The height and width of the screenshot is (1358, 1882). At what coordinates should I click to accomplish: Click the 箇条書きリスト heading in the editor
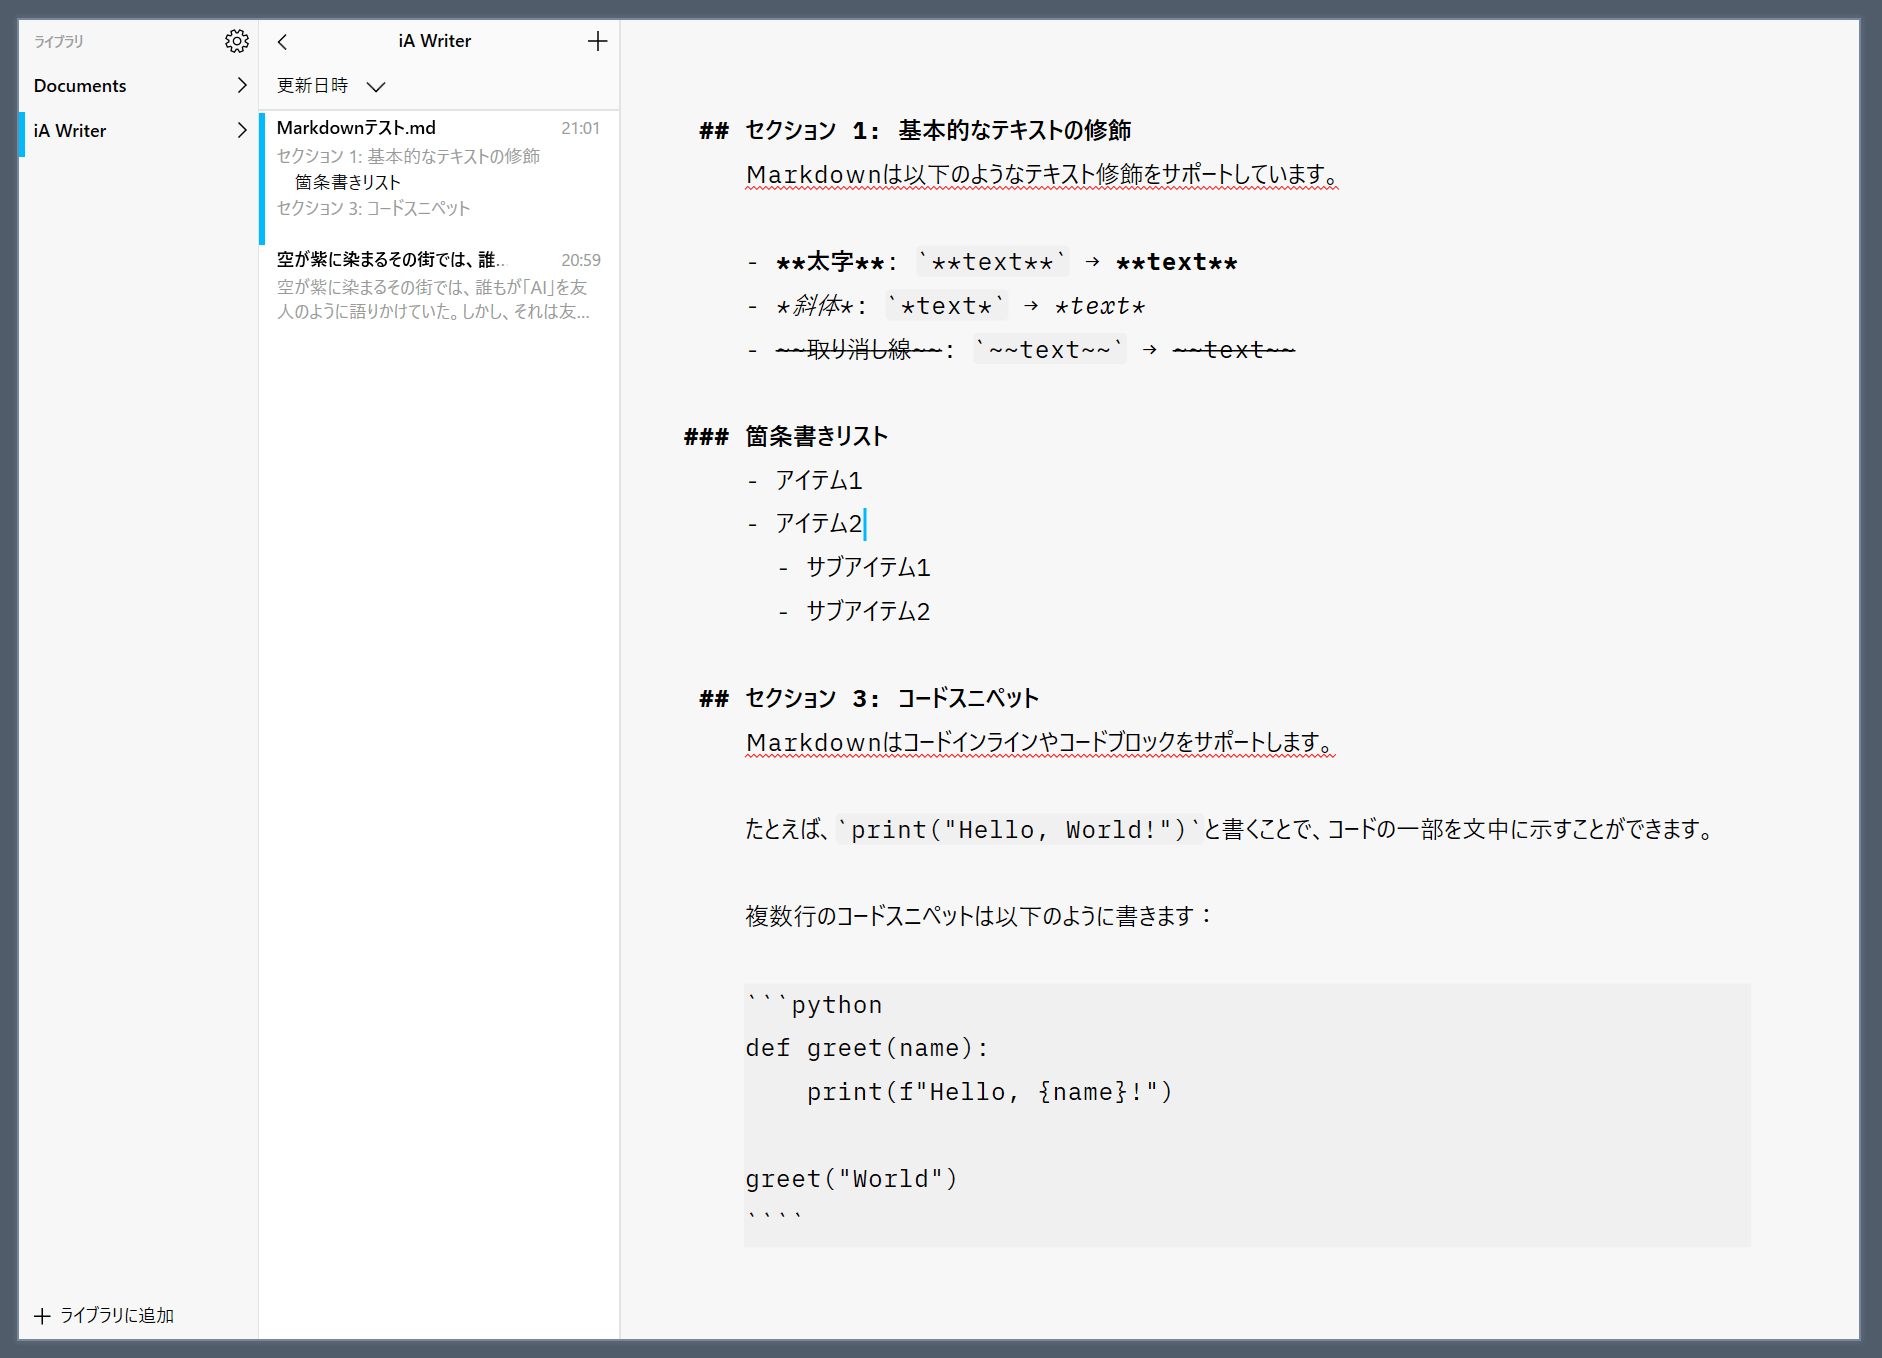[x=816, y=437]
